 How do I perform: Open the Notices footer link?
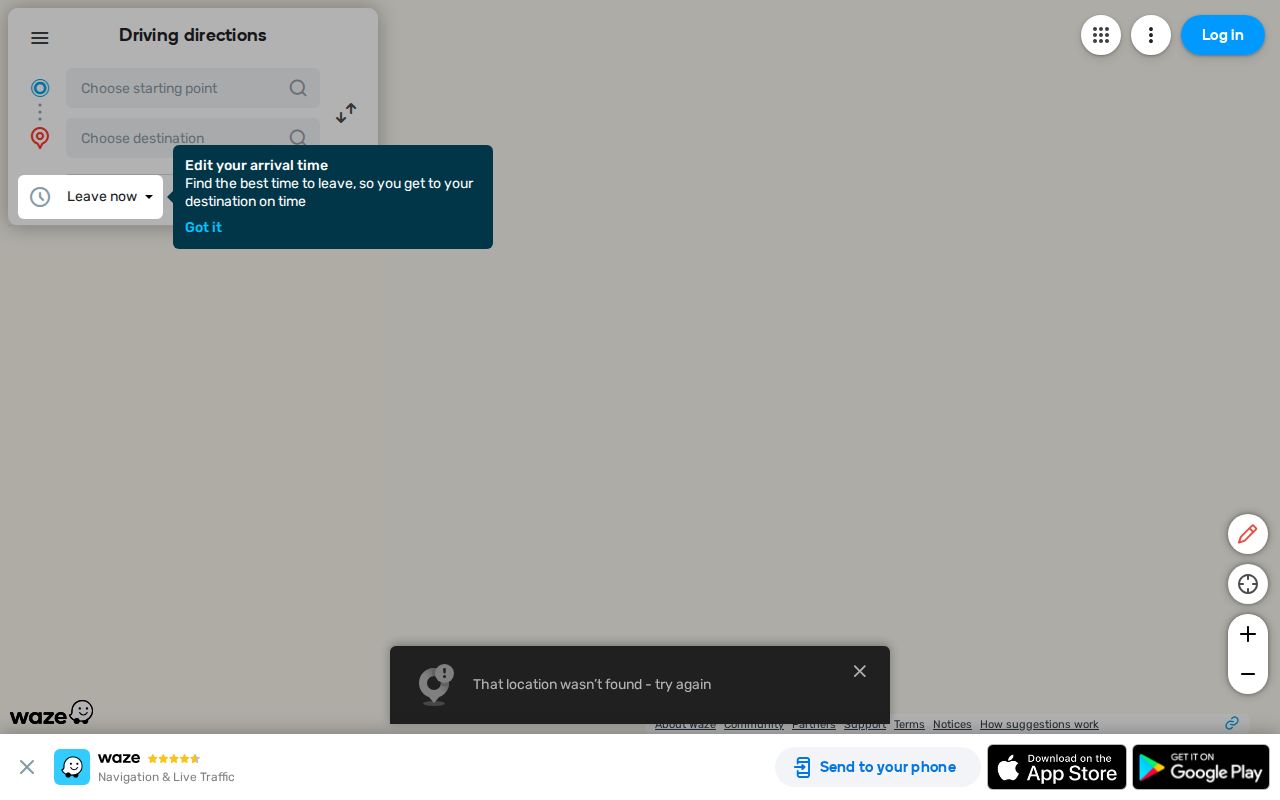pos(952,724)
